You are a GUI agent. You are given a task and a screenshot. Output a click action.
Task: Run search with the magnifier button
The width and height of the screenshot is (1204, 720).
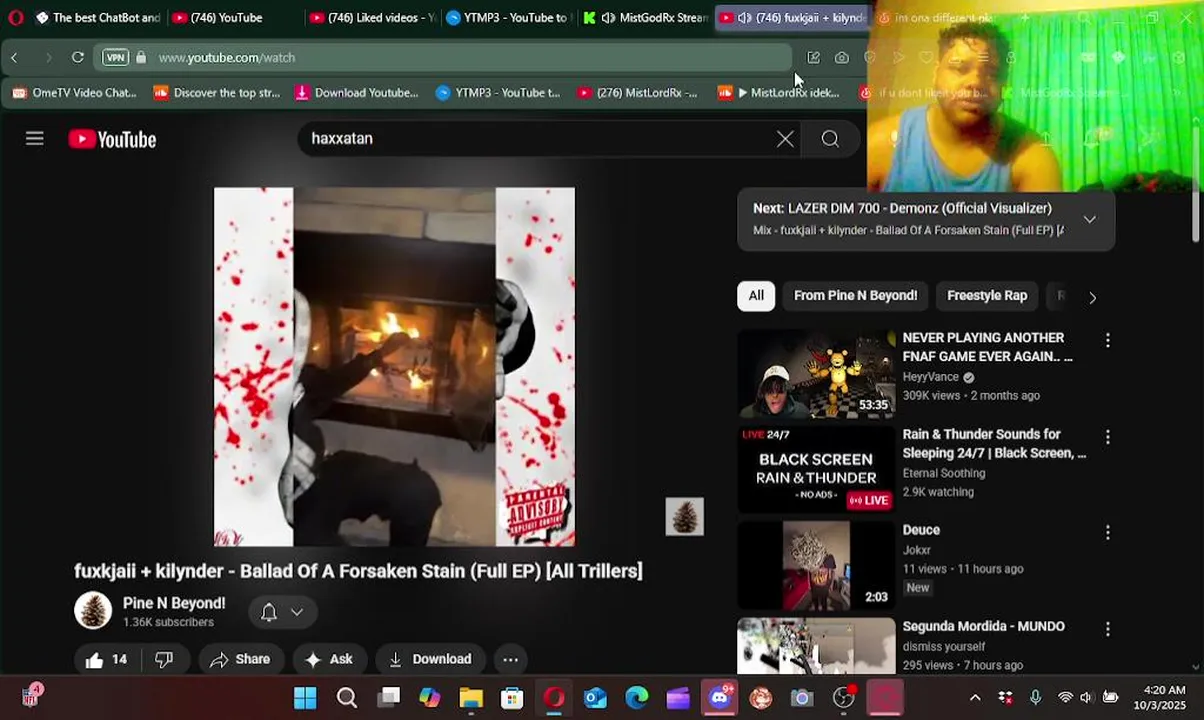[x=830, y=139]
